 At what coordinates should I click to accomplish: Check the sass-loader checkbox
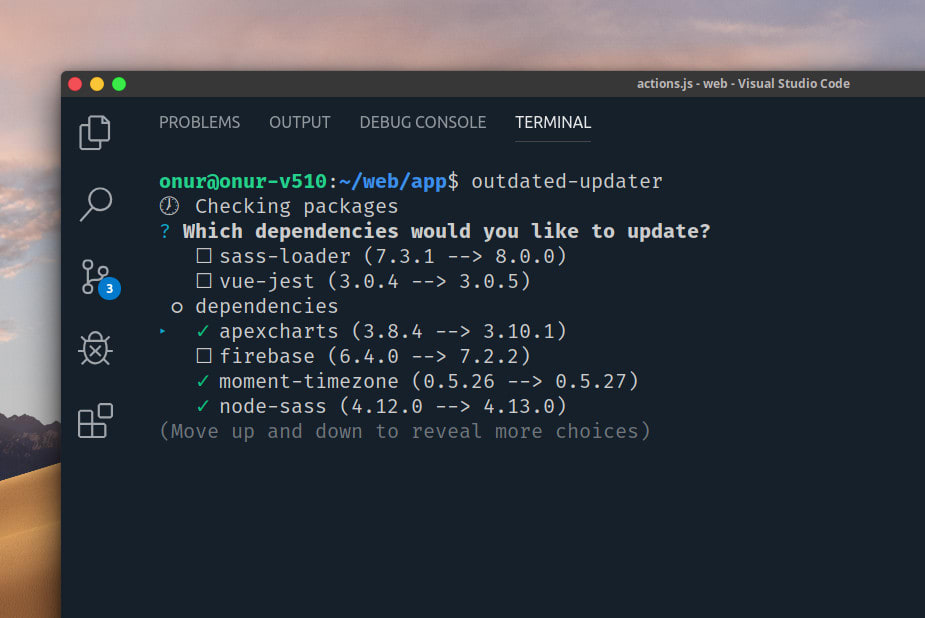tap(204, 256)
